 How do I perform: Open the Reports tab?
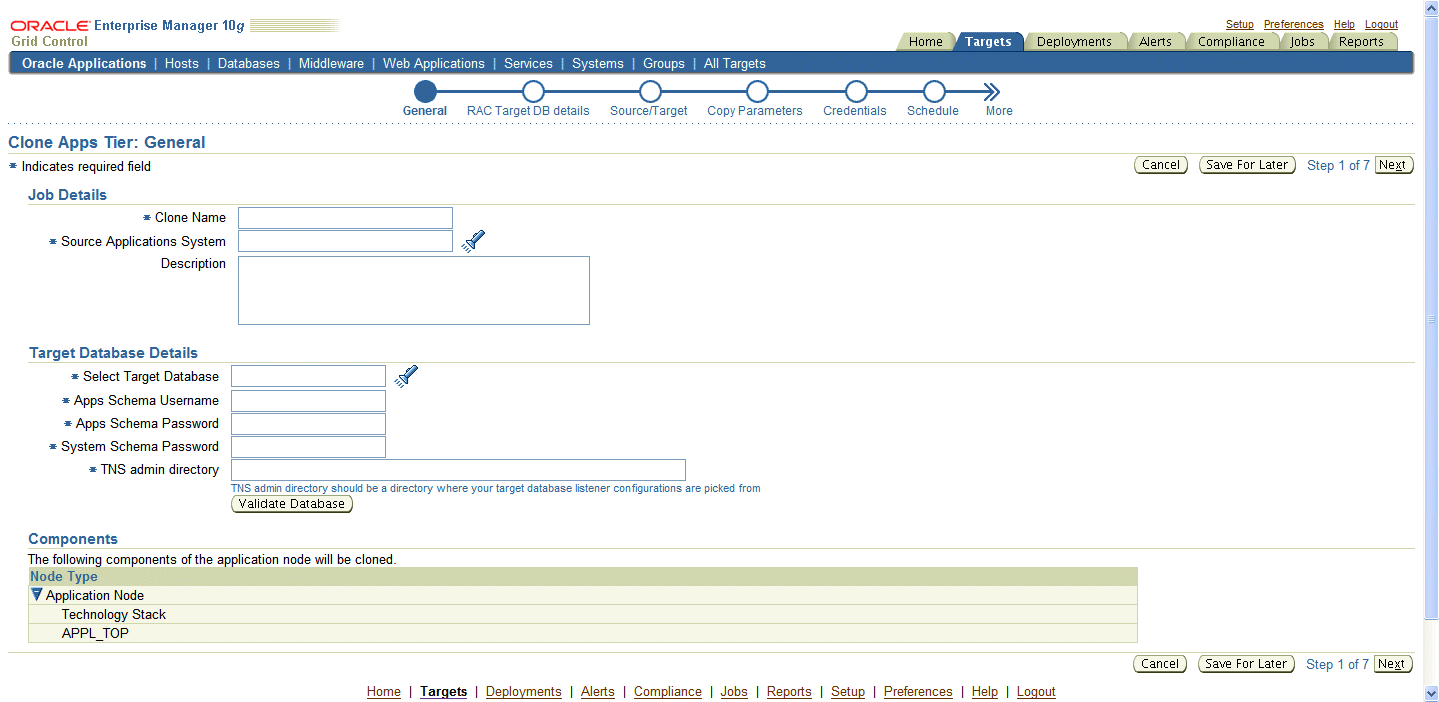(x=1361, y=41)
